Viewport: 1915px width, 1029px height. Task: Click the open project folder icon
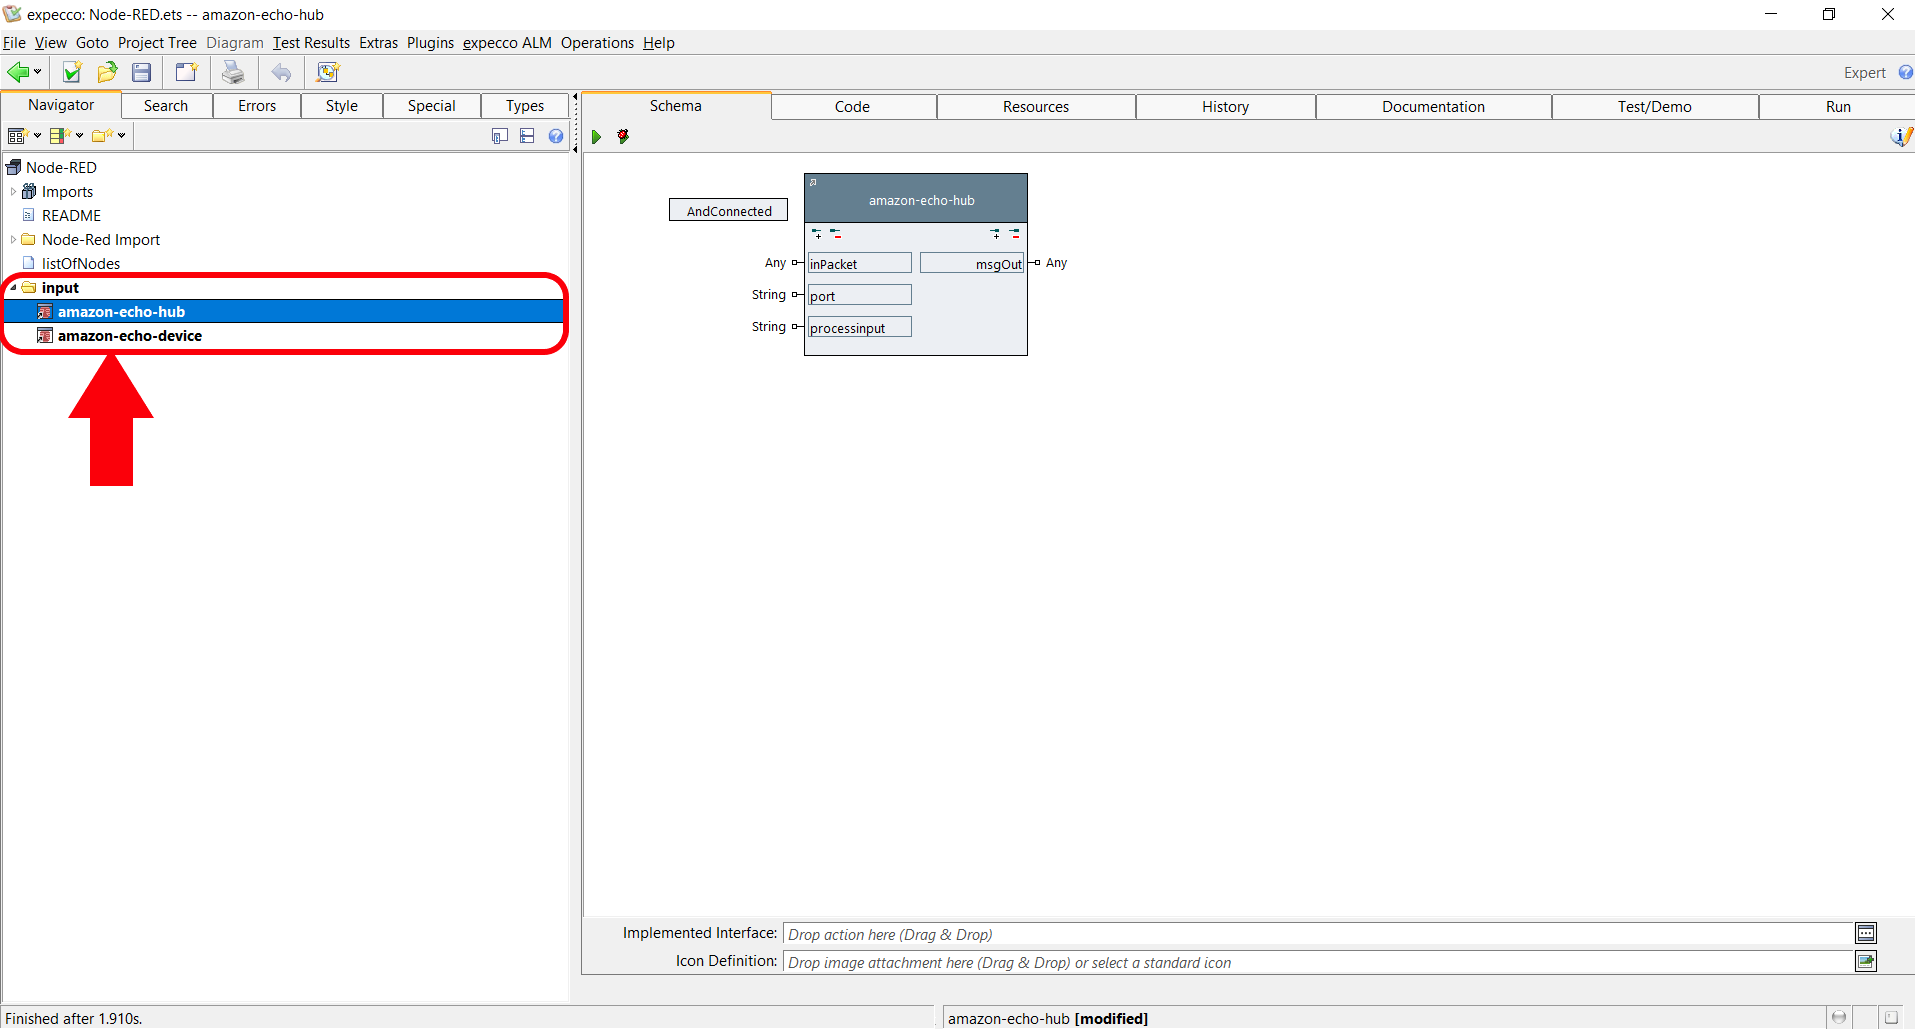tap(107, 72)
